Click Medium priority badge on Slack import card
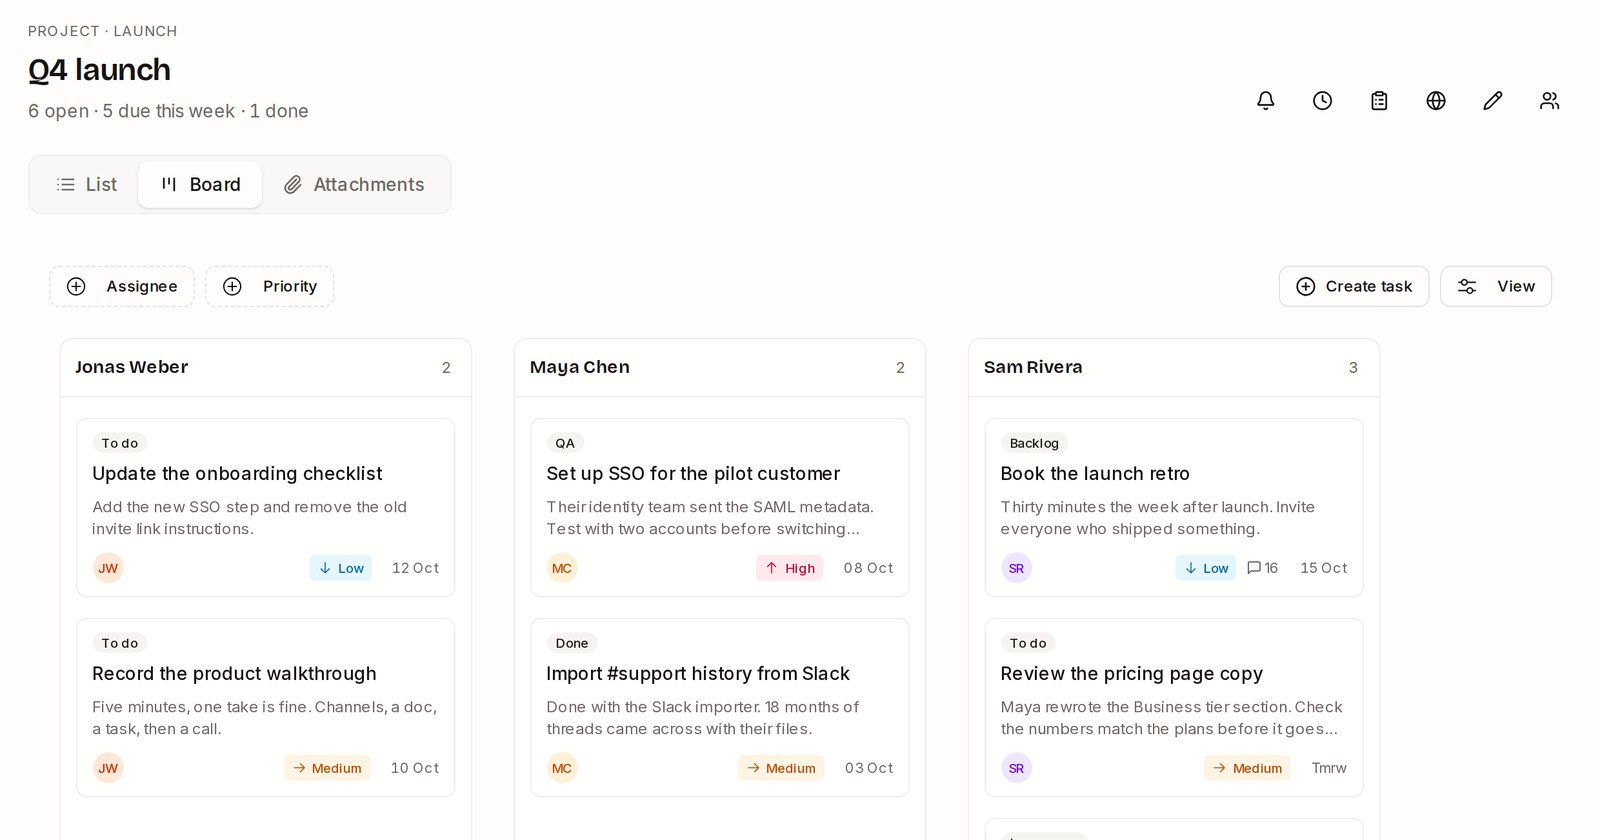 pos(781,768)
